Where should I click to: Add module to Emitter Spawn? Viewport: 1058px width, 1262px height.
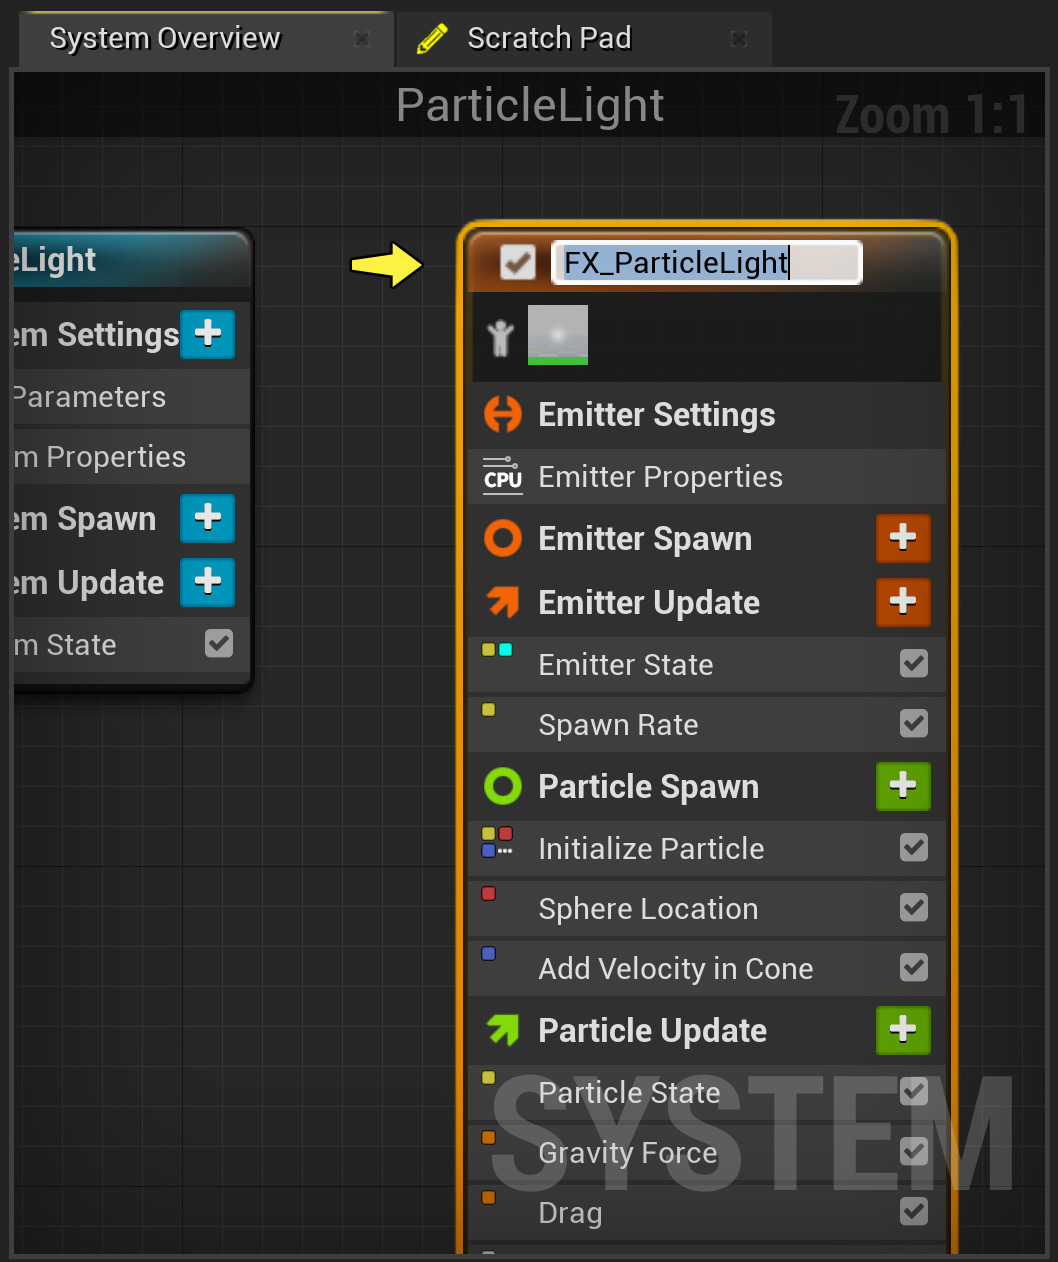pos(903,538)
